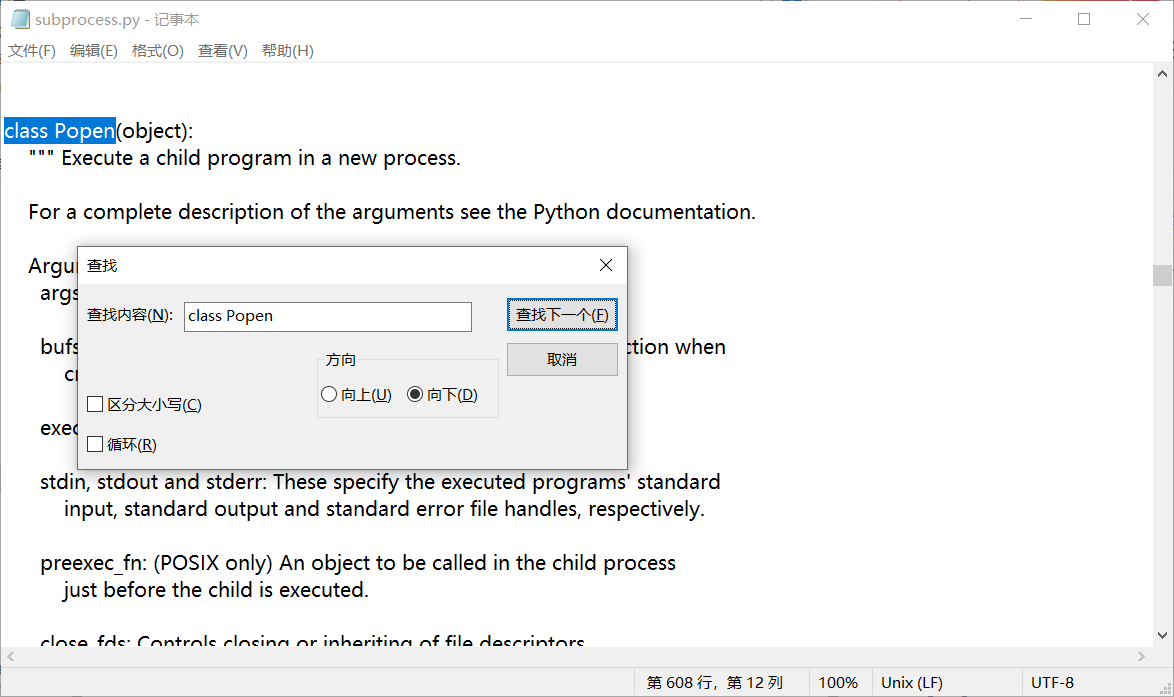Select the 向上 (search up) direction
The width and height of the screenshot is (1174, 697).
[329, 394]
